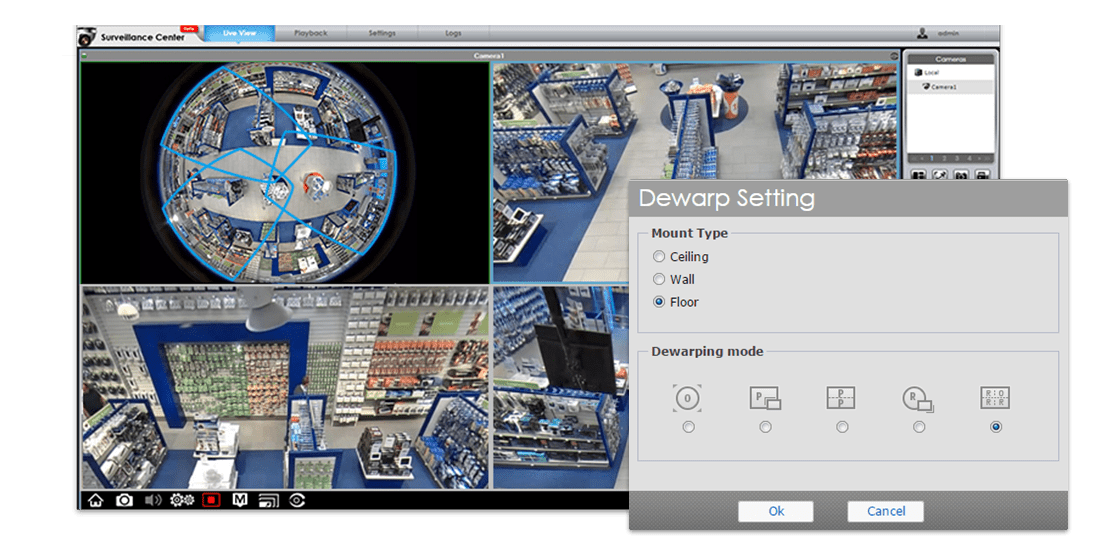Open the Logs tab
Image resolution: width=1113 pixels, height=560 pixels.
tap(453, 33)
